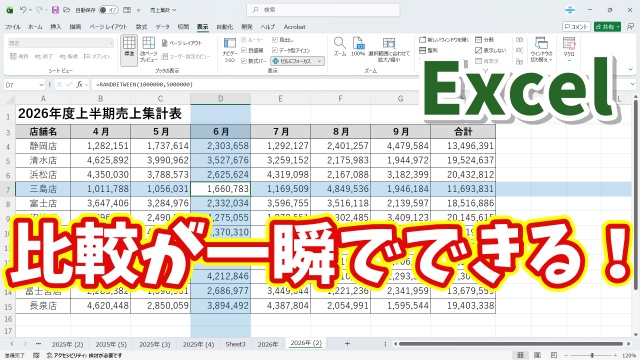This screenshot has width=640, height=360.
Task: Click the アクセシビリティ status bar message
Action: (x=84, y=356)
